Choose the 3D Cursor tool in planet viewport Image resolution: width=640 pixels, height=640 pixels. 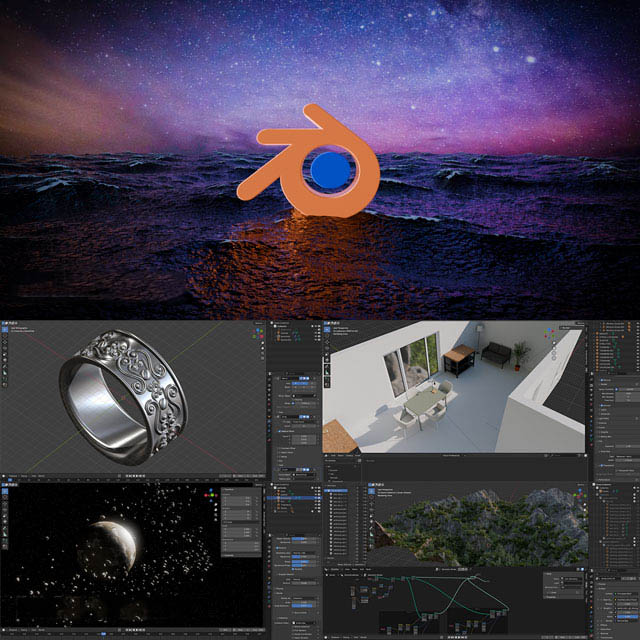(x=5, y=497)
